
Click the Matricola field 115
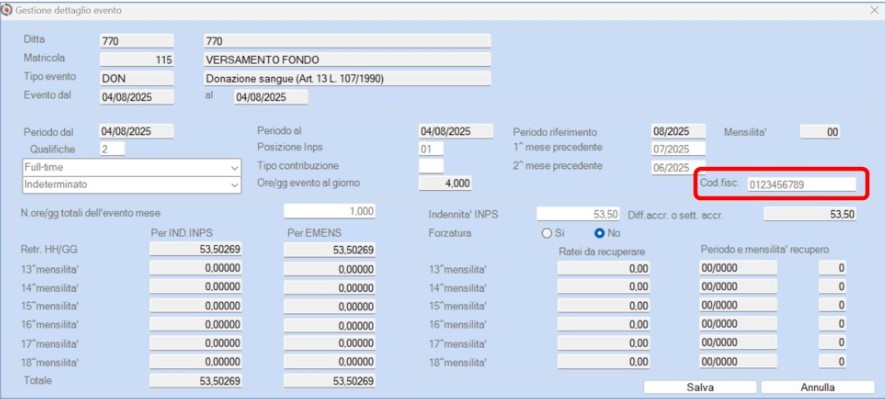click(x=137, y=59)
